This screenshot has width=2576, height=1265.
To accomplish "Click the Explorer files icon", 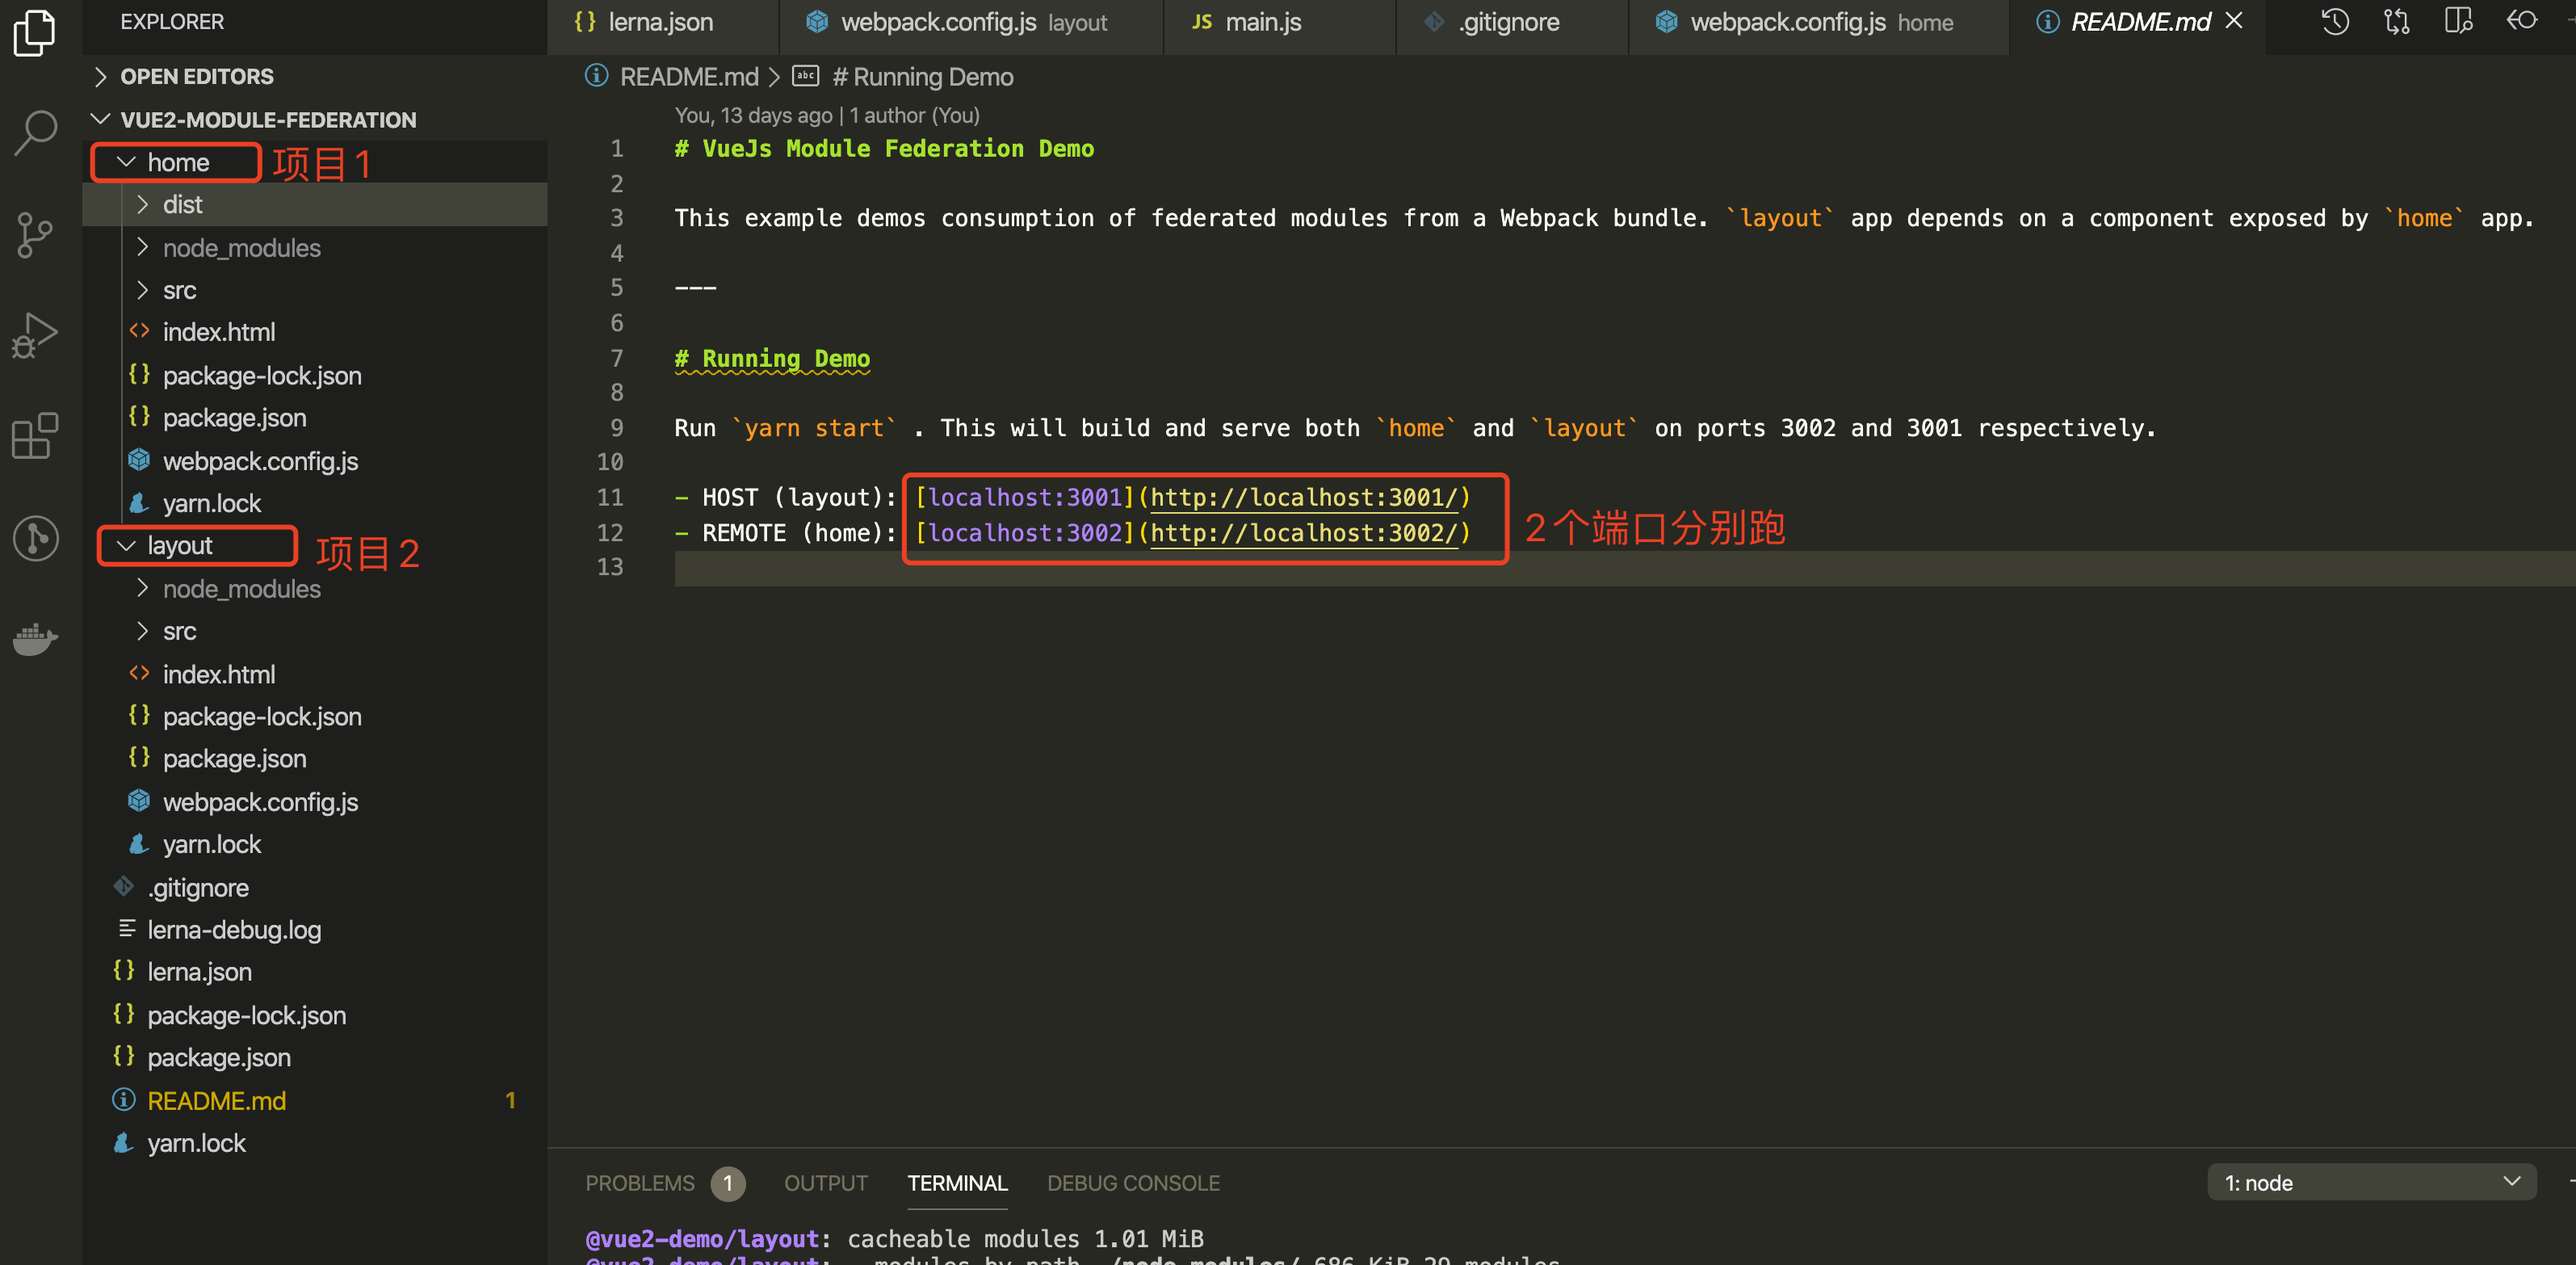I will [x=36, y=32].
